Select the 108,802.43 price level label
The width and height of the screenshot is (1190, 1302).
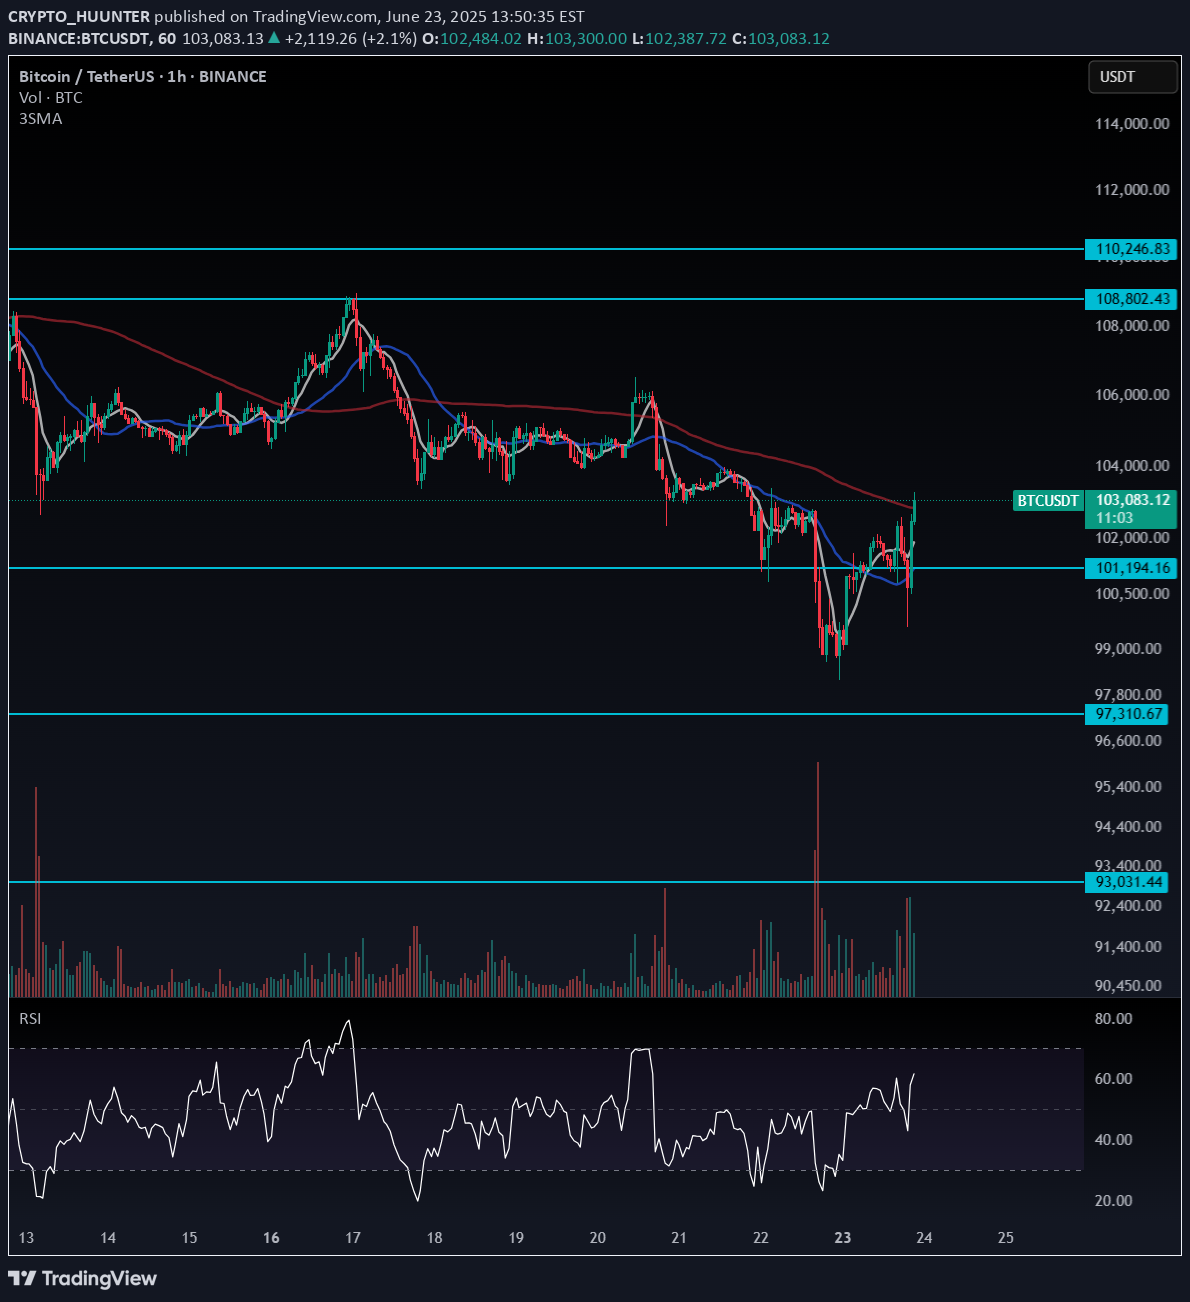pyautogui.click(x=1131, y=299)
